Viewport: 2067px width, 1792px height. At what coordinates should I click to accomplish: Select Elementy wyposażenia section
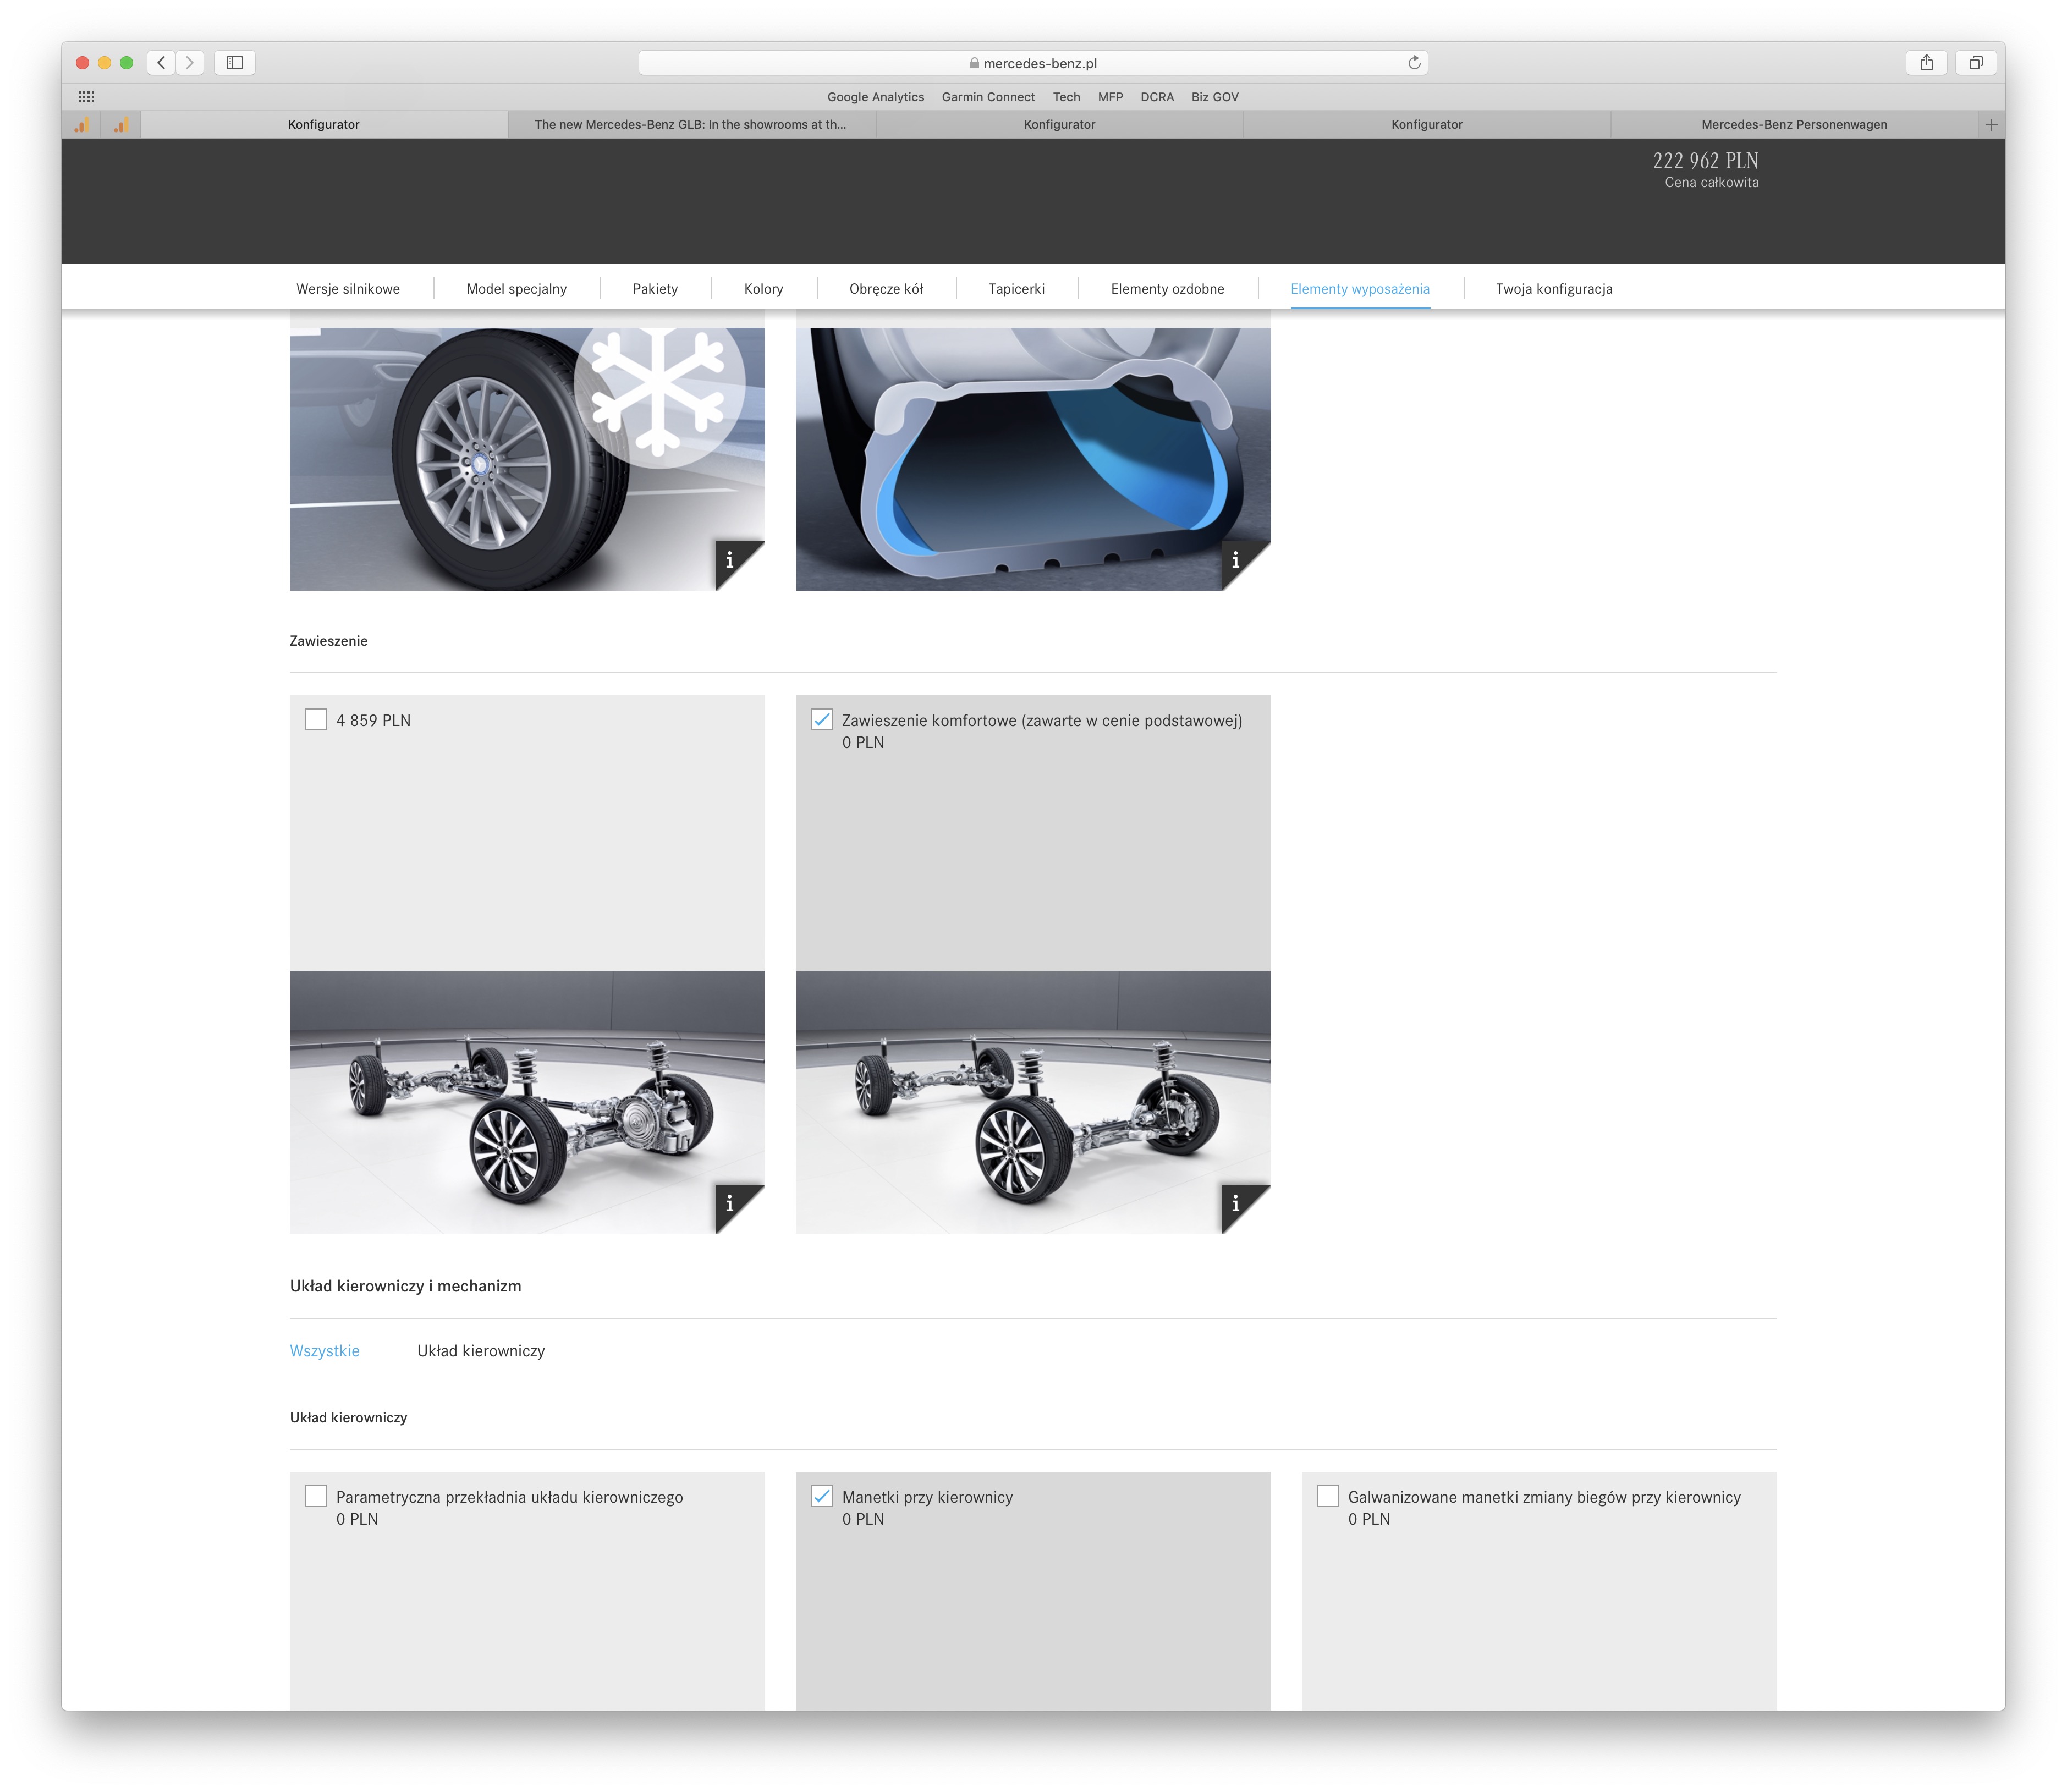pos(1360,289)
